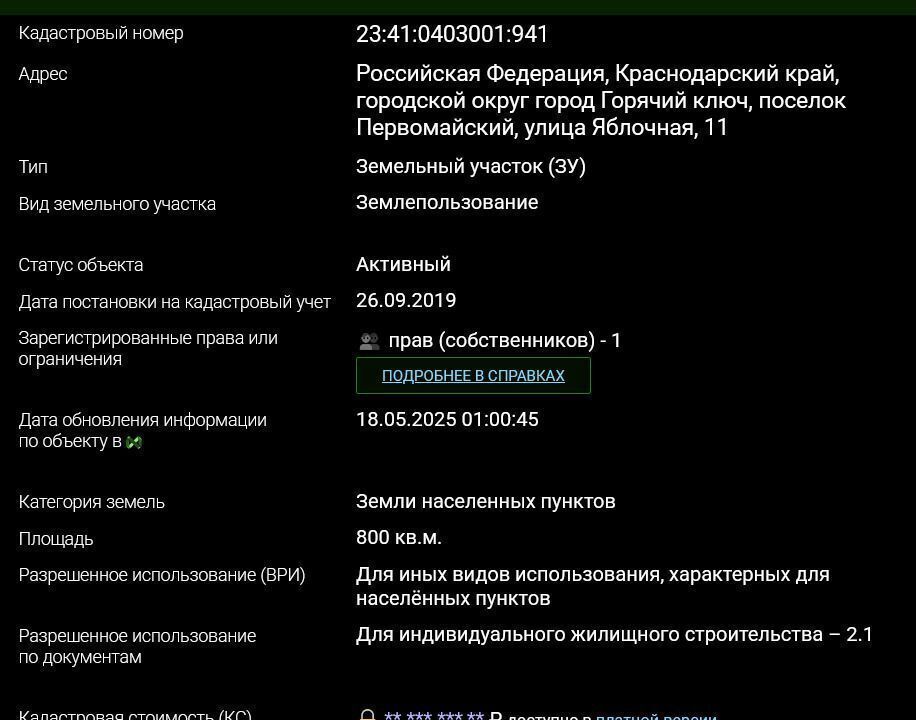Click the area value 800 кв.м.

pyautogui.click(x=398, y=537)
